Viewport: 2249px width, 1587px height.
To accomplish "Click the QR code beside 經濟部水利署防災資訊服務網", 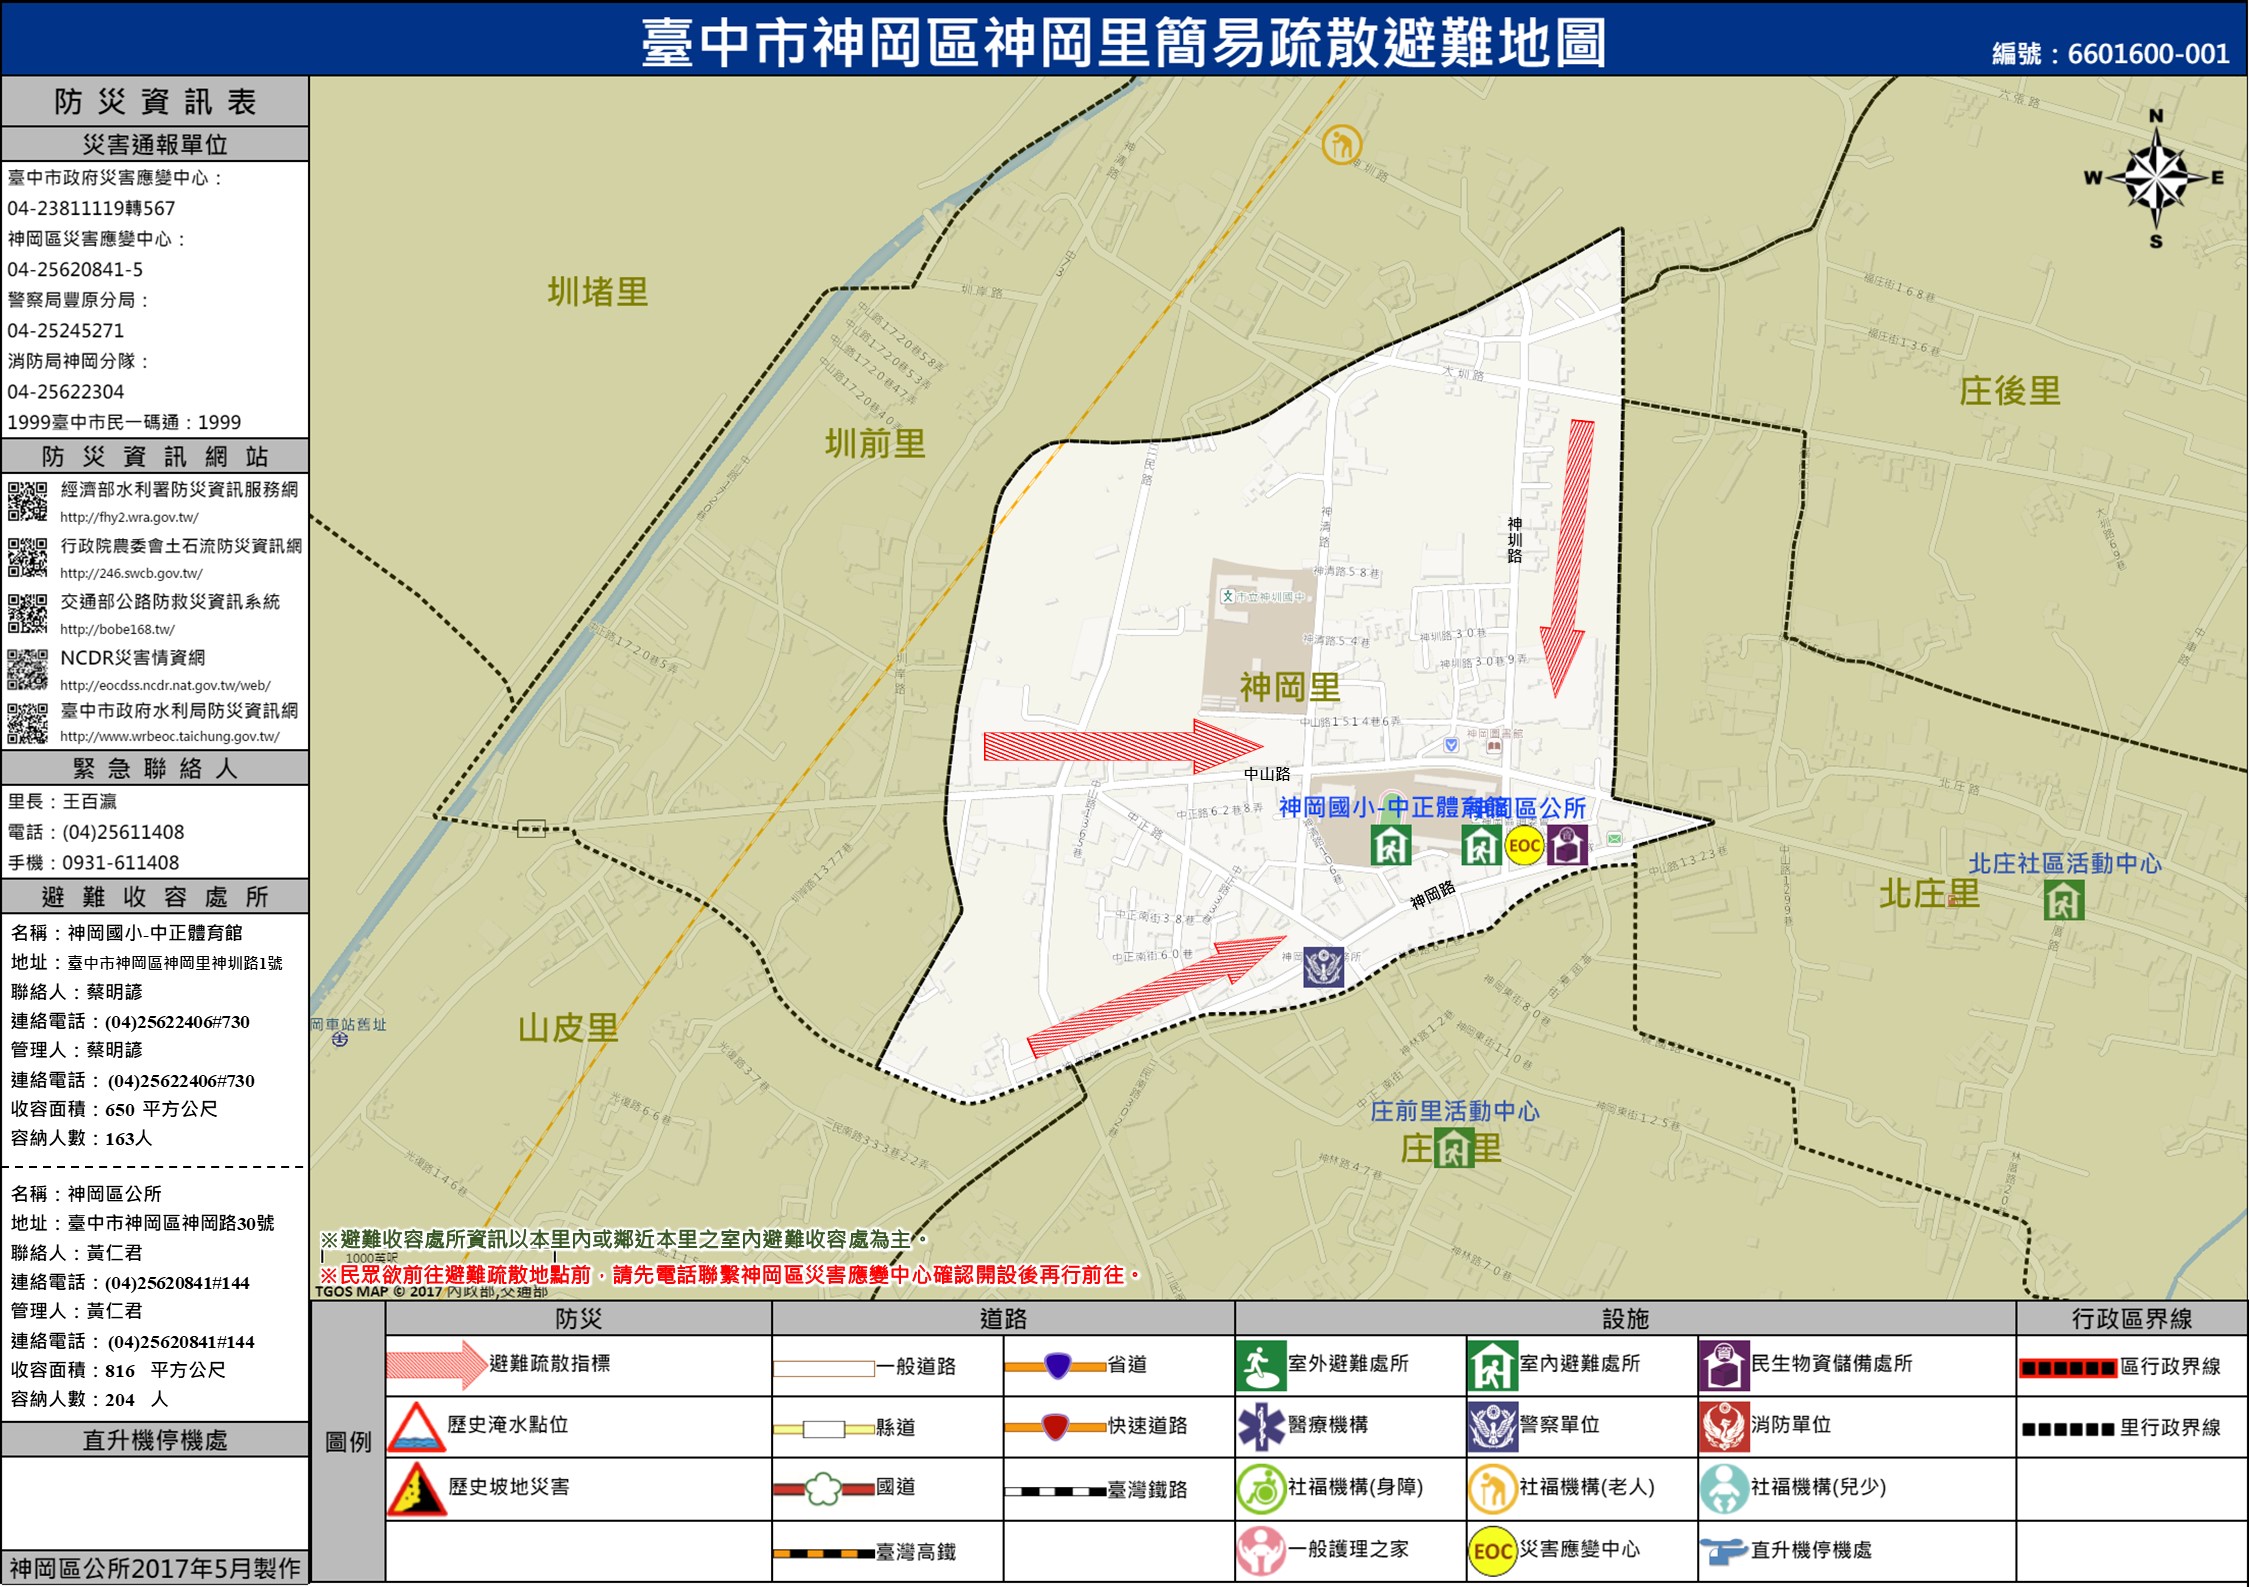I will coord(27,501).
